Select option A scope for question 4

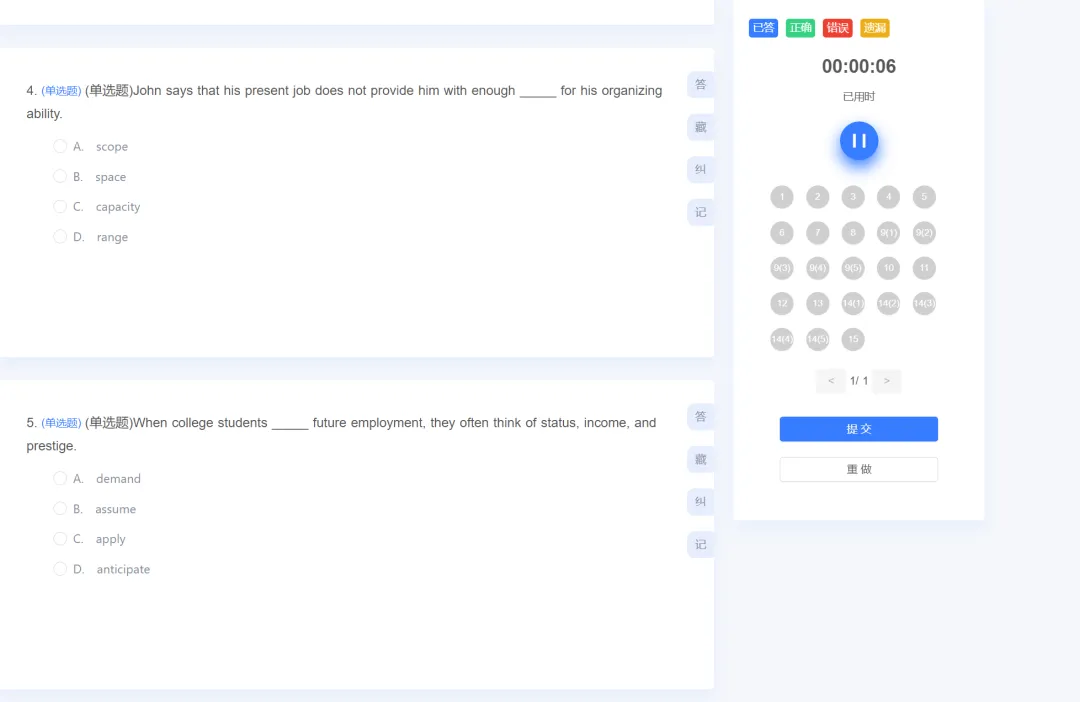click(x=60, y=146)
